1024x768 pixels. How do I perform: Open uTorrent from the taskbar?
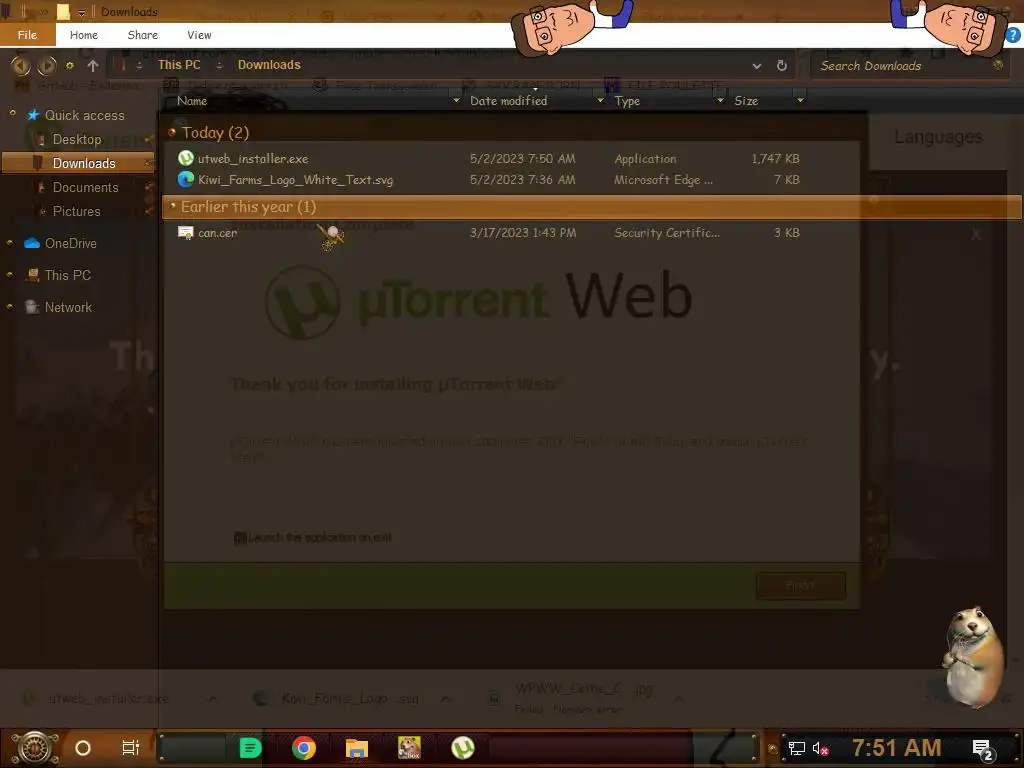pyautogui.click(x=462, y=748)
